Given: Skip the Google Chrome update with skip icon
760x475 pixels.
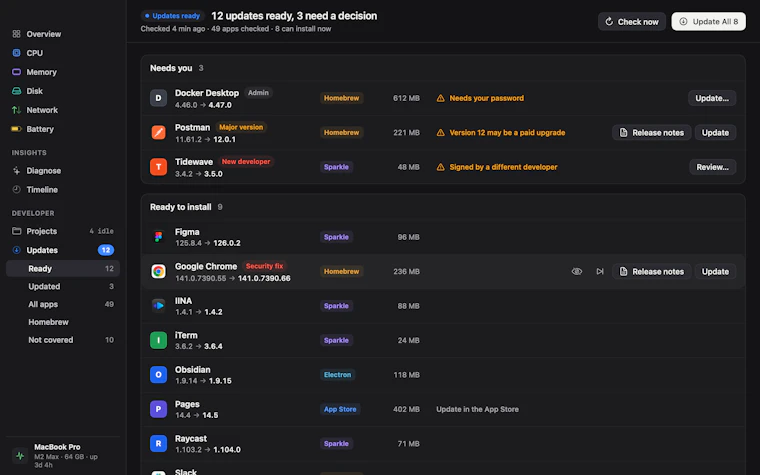Looking at the screenshot, I should [x=600, y=271].
